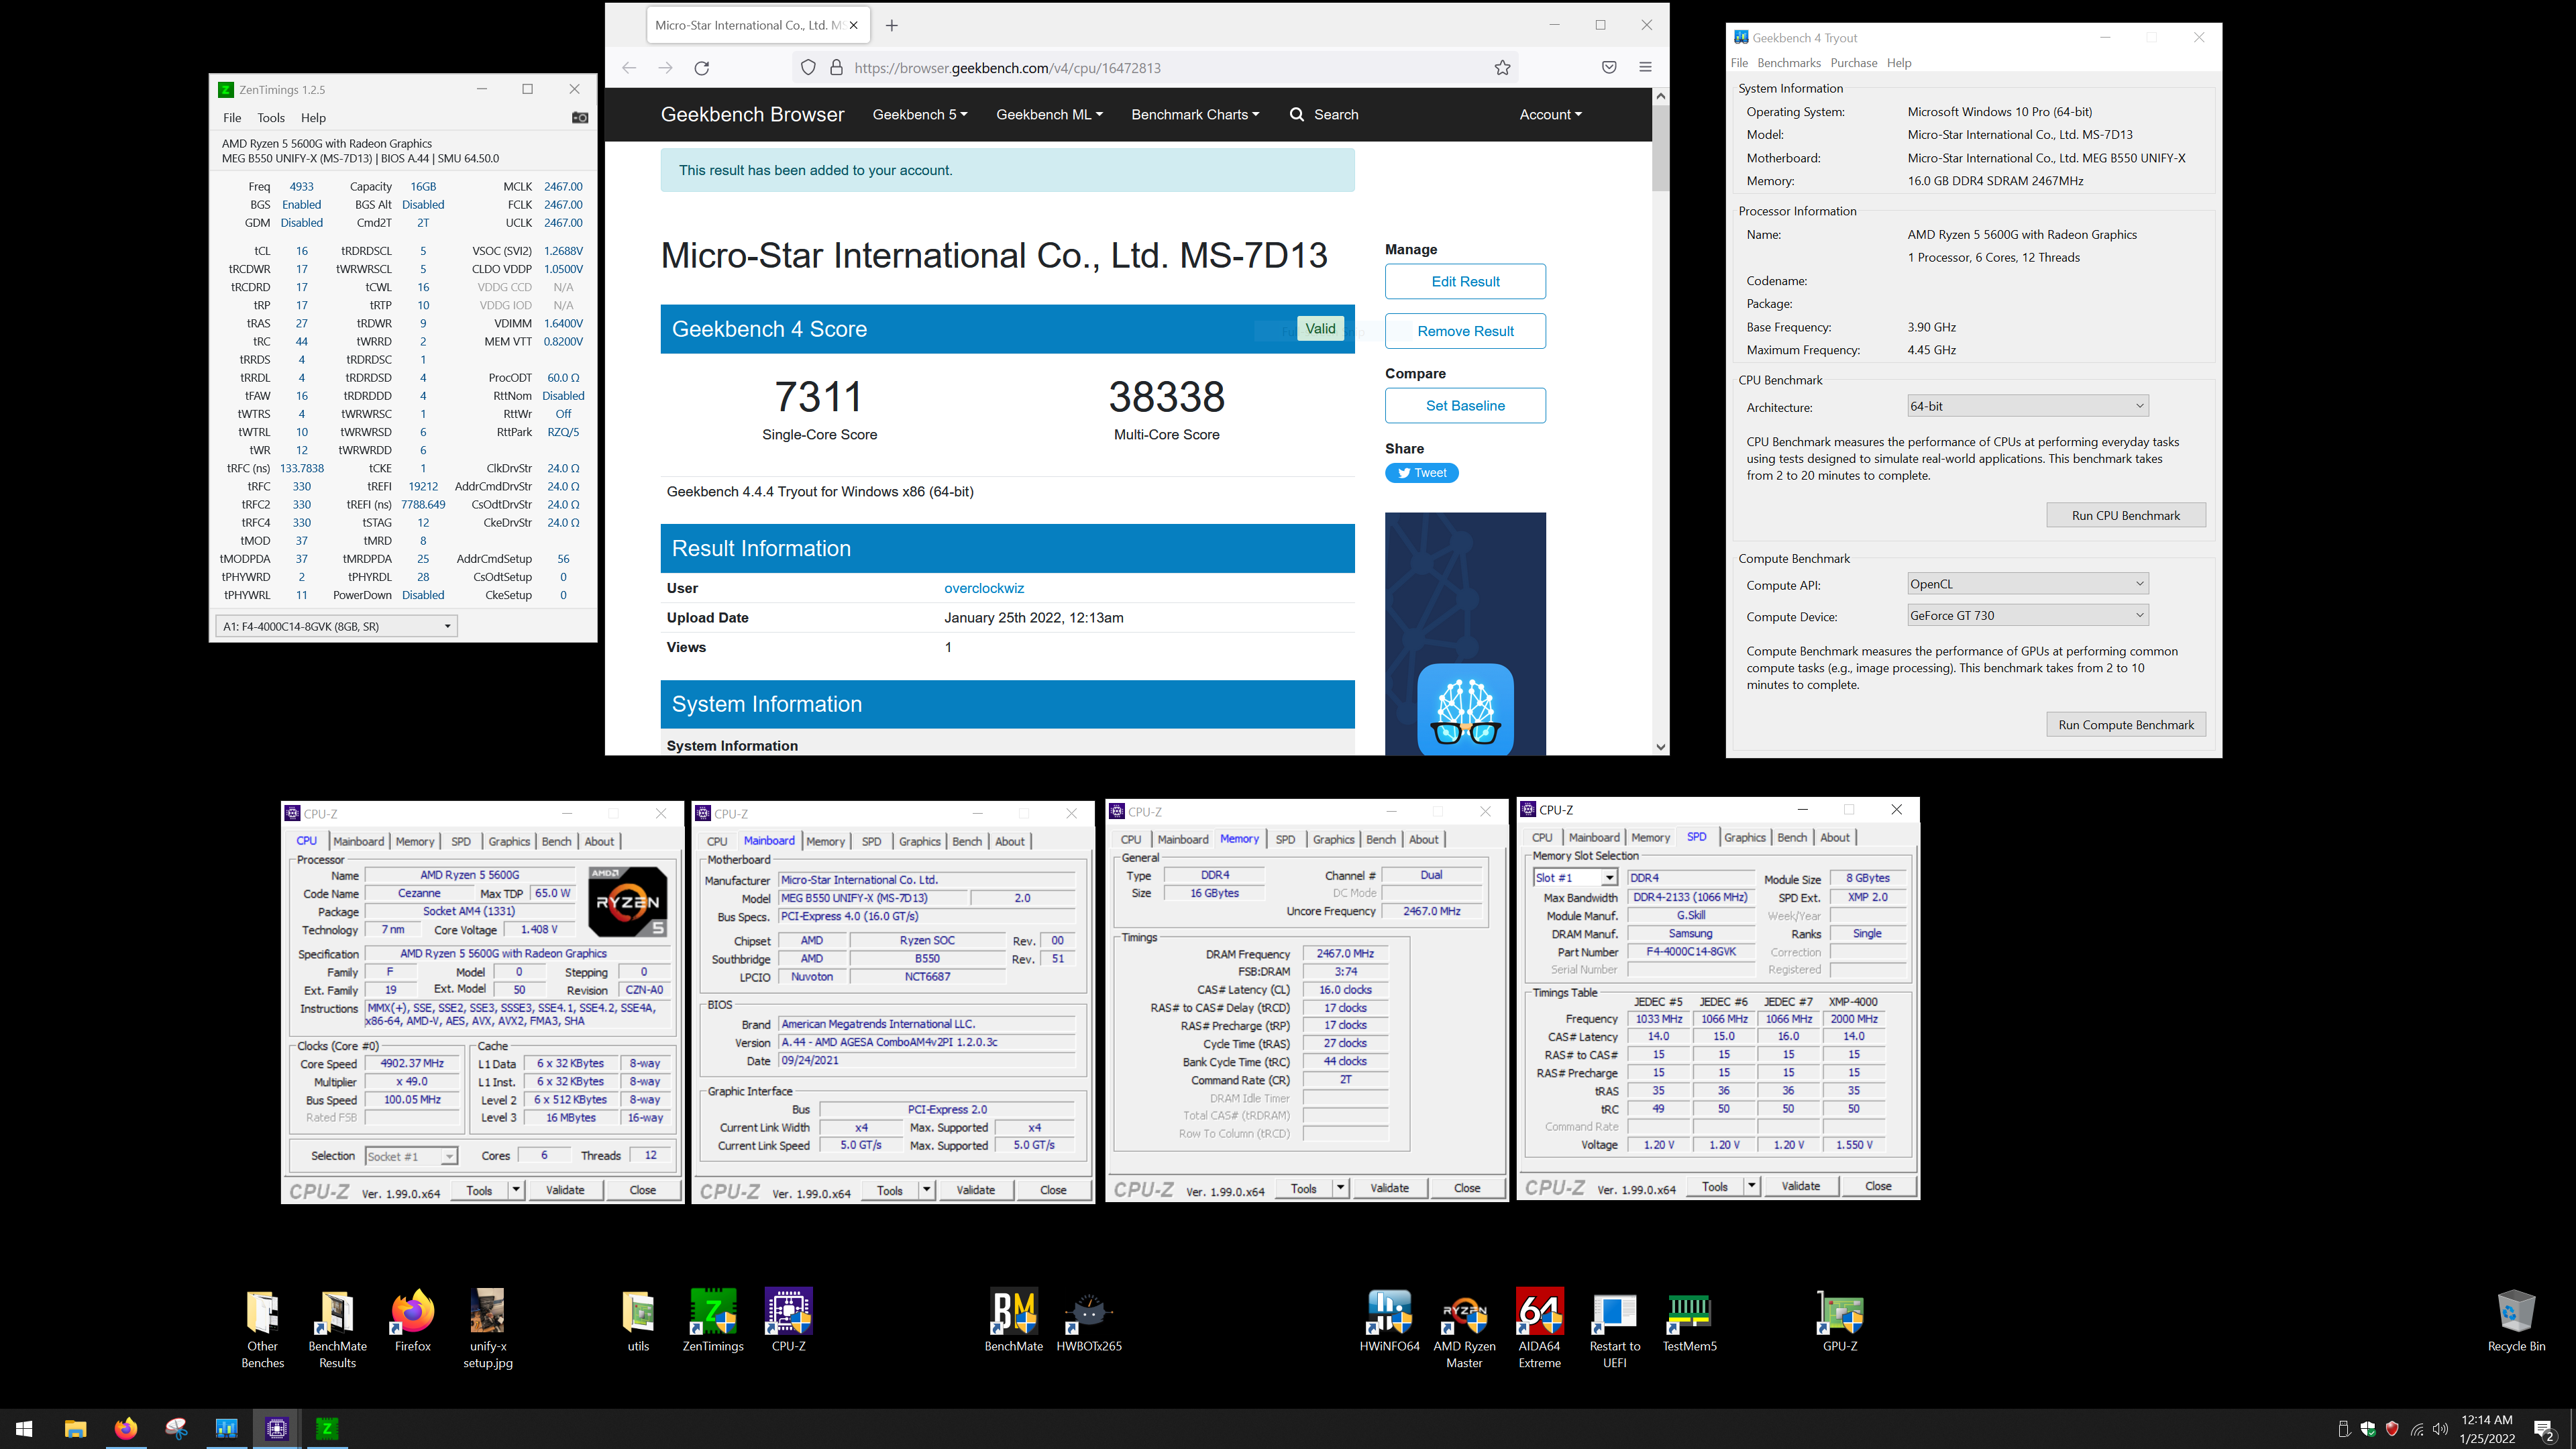Select Graphics tab in CPU-Z Memory window

[x=1333, y=839]
